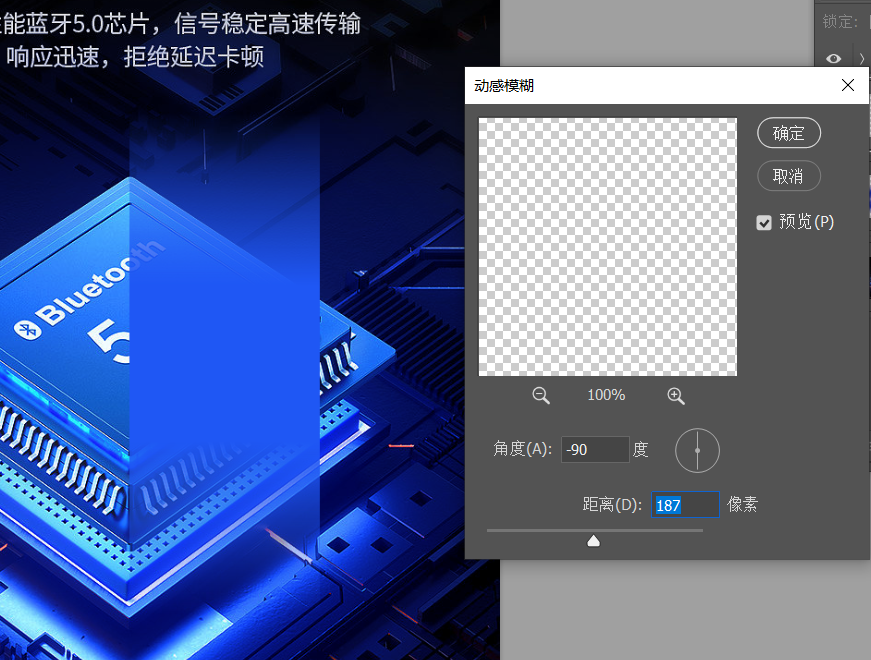Click the 动感模糊 dialog title text
Screen dimensions: 871x660
(504, 86)
